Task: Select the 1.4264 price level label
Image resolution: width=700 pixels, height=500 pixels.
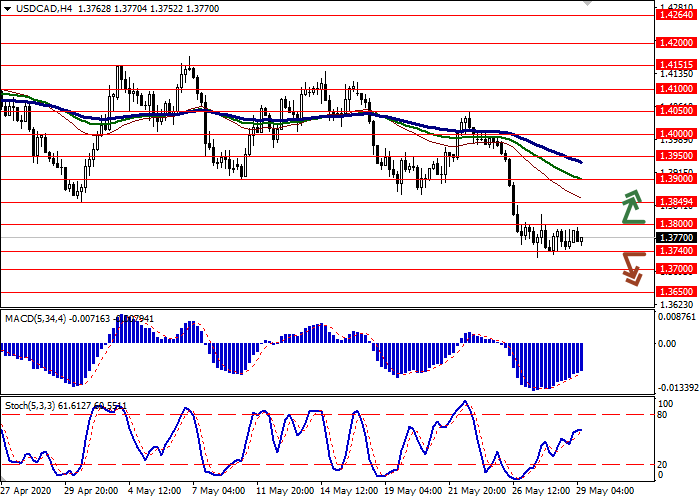Action: 677,15
